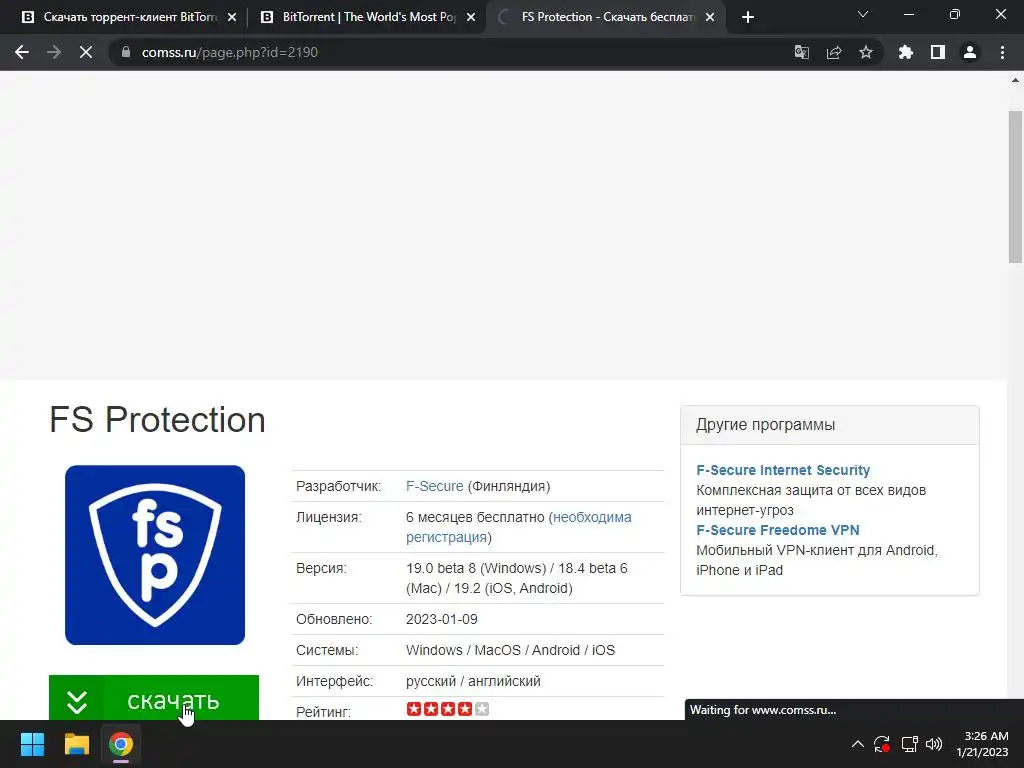Click the scrollbar up arrow
The height and width of the screenshot is (768, 1024).
[x=1015, y=80]
